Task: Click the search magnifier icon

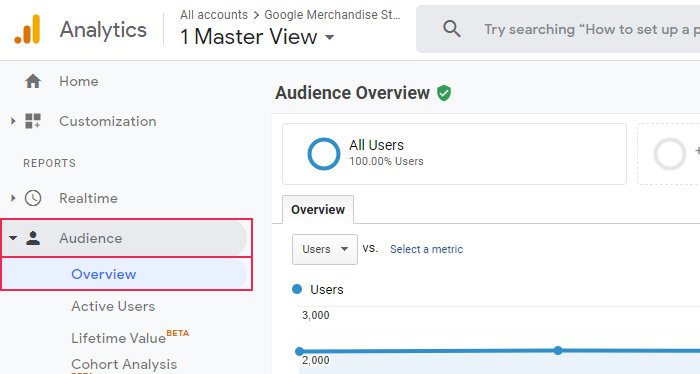Action: tap(451, 29)
